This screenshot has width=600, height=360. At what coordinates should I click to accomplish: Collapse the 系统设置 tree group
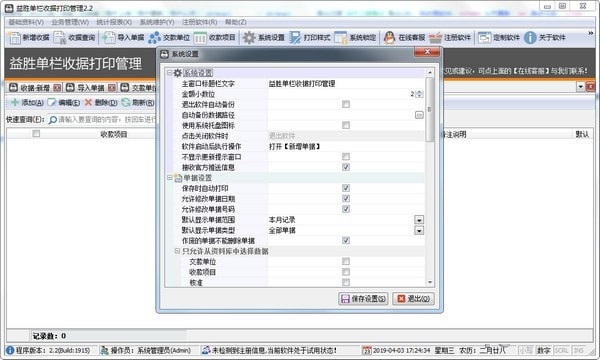pos(170,72)
